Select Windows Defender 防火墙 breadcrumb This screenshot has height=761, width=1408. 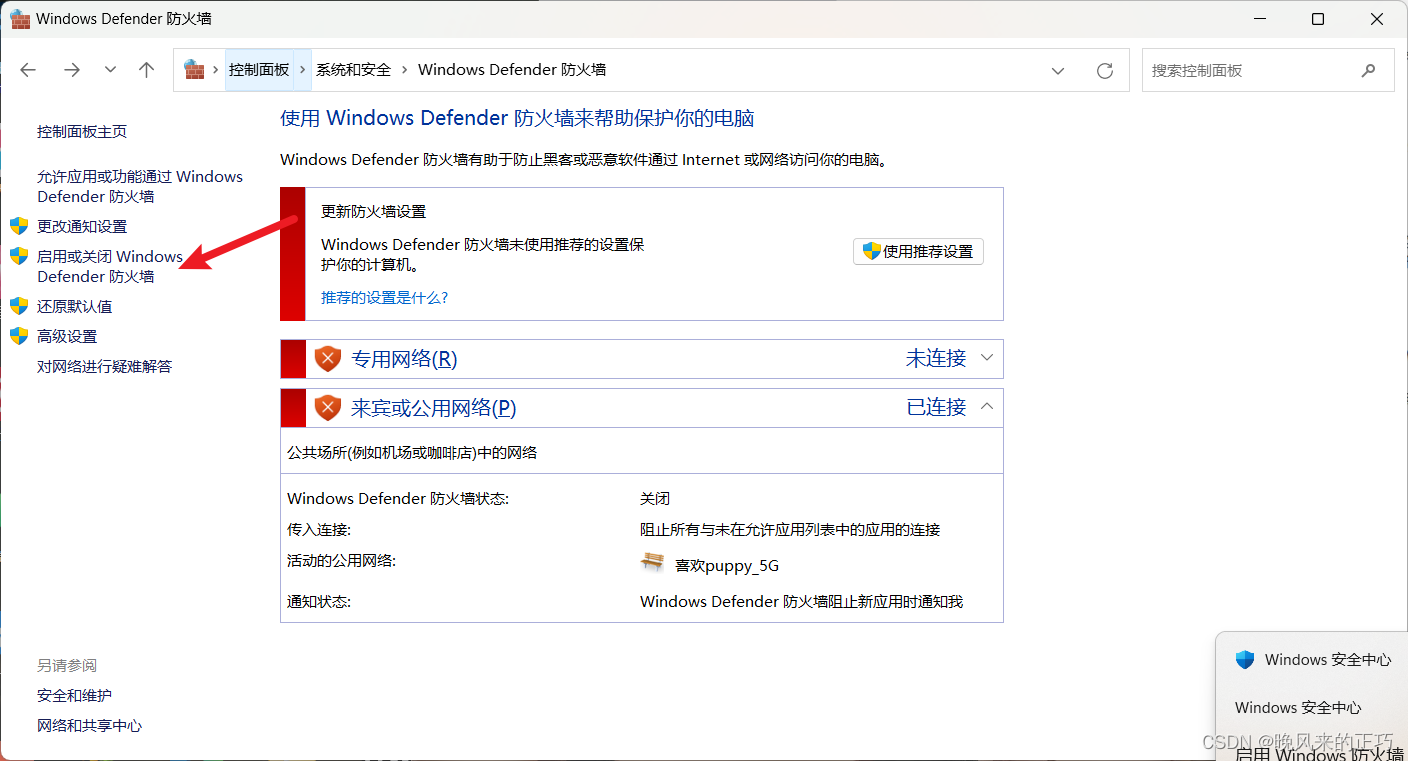[x=512, y=70]
